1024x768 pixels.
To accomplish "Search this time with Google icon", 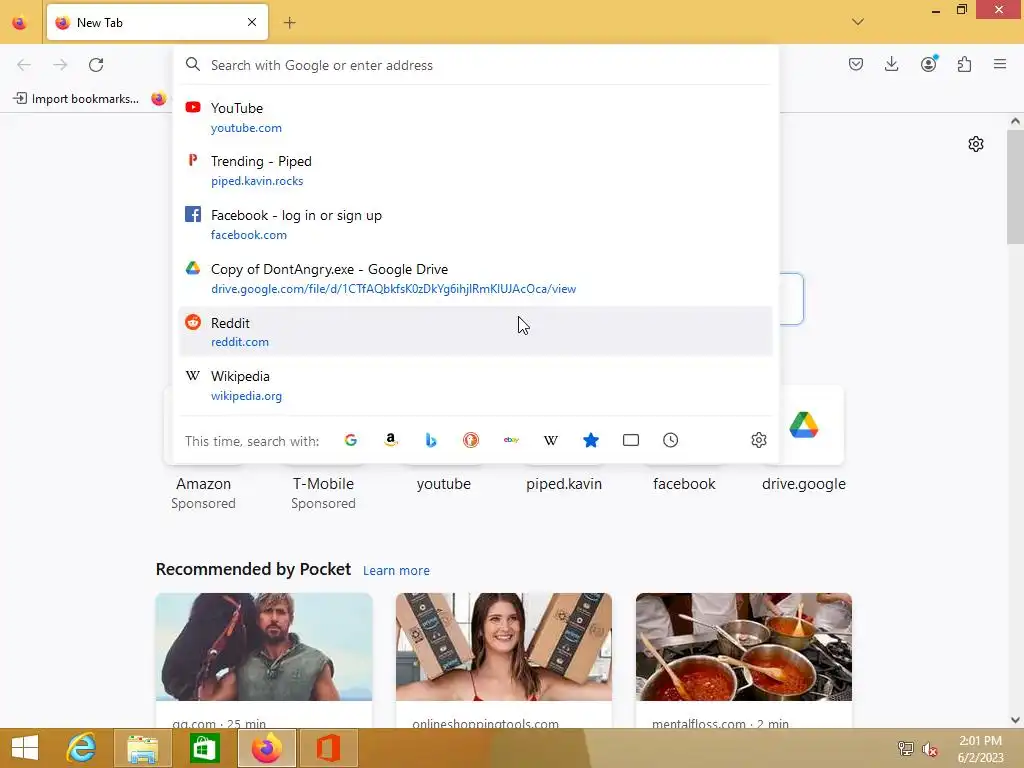I will [x=351, y=440].
